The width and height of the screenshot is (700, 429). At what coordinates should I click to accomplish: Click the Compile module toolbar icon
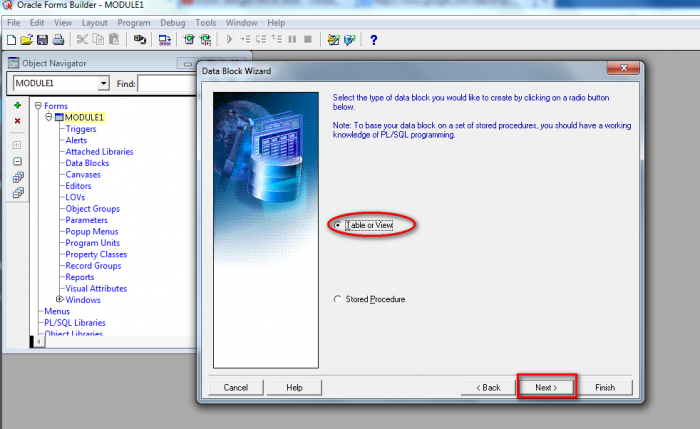click(x=165, y=40)
